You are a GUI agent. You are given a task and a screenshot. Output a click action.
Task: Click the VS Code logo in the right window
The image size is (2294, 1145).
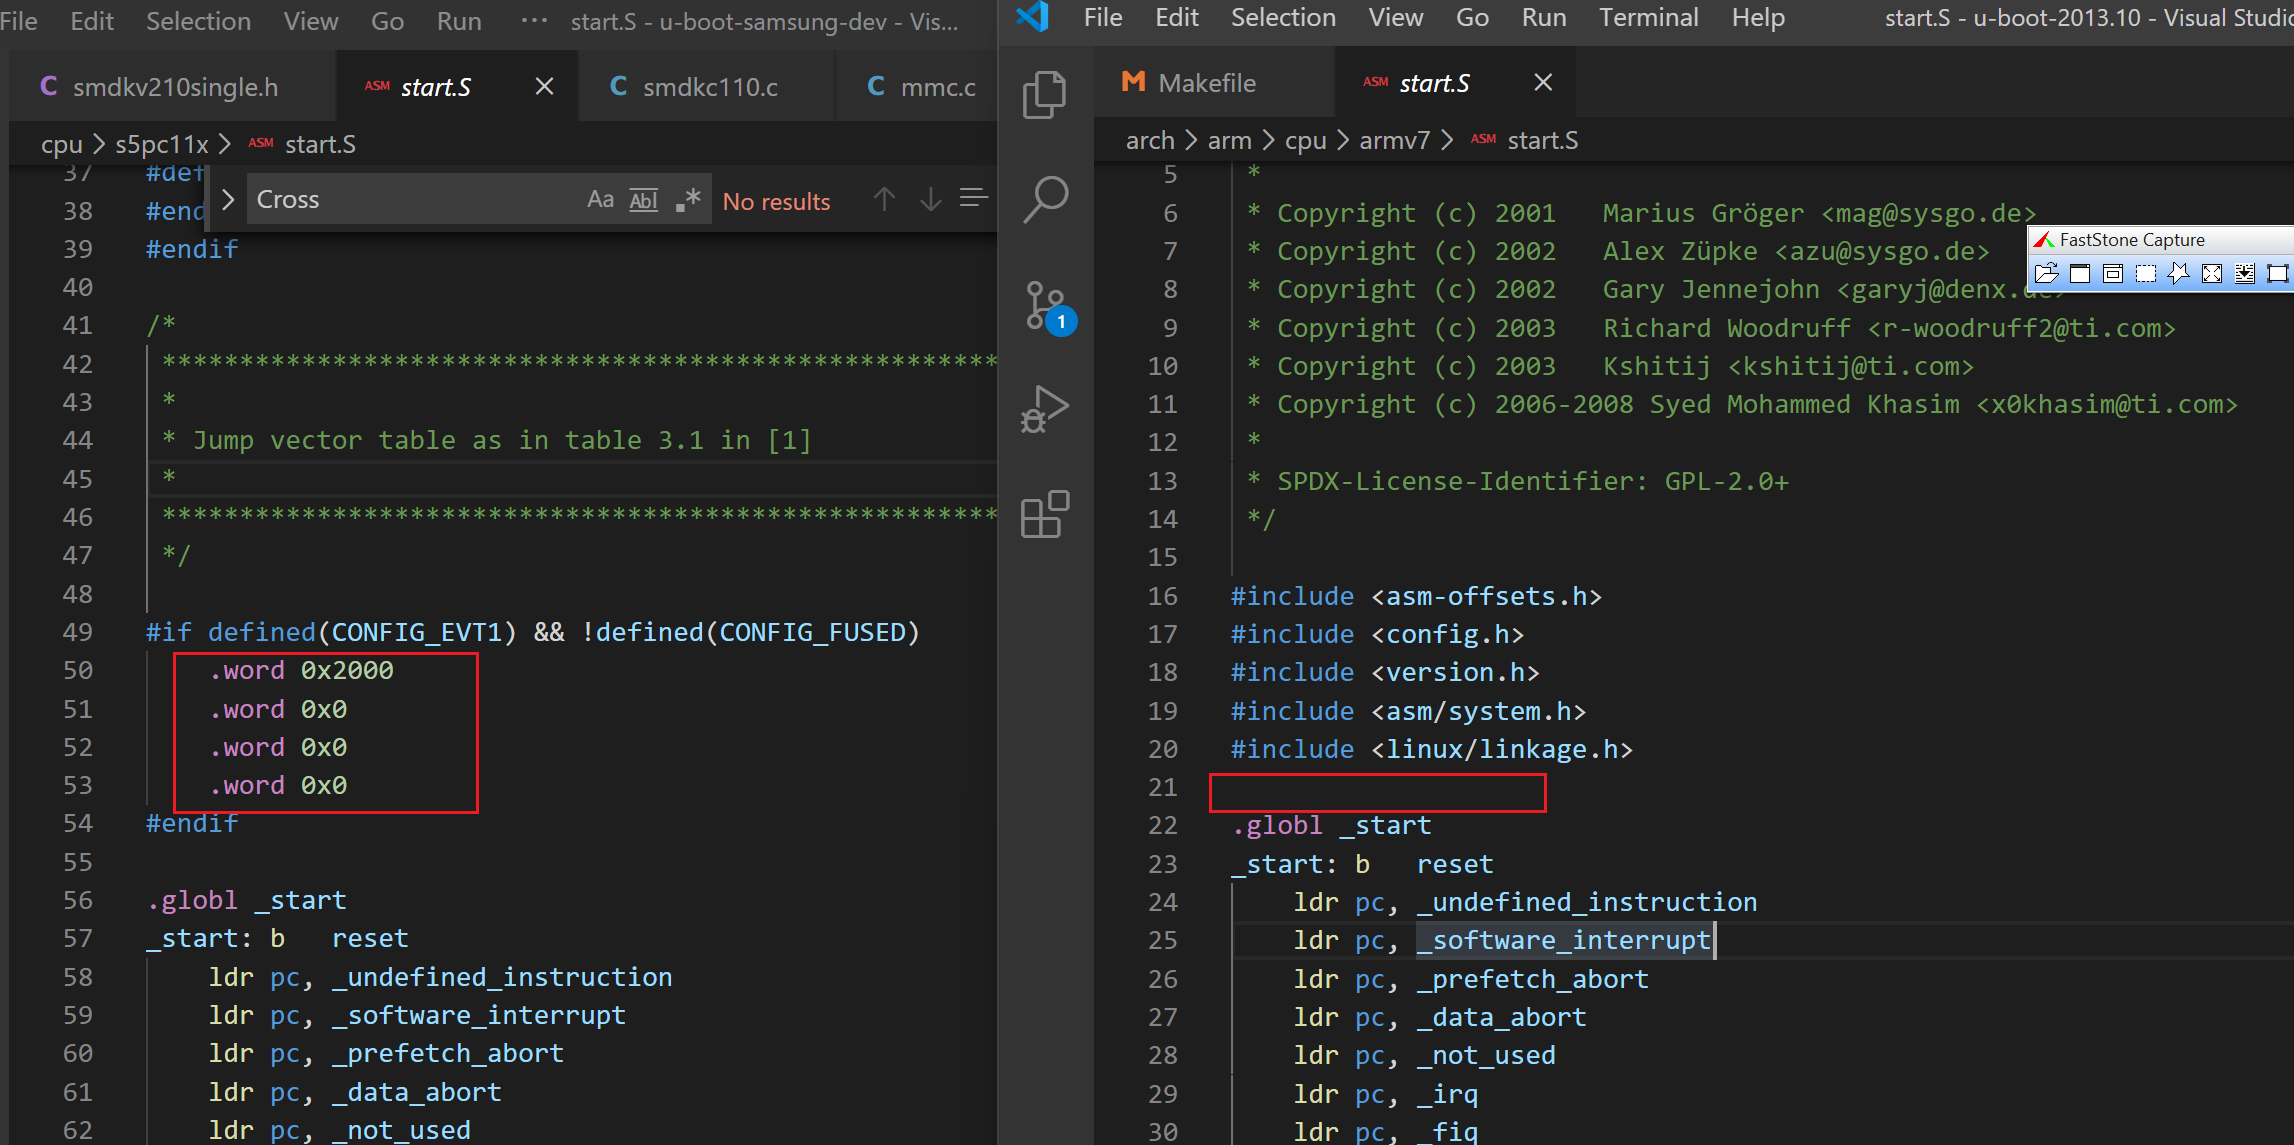click(1032, 17)
